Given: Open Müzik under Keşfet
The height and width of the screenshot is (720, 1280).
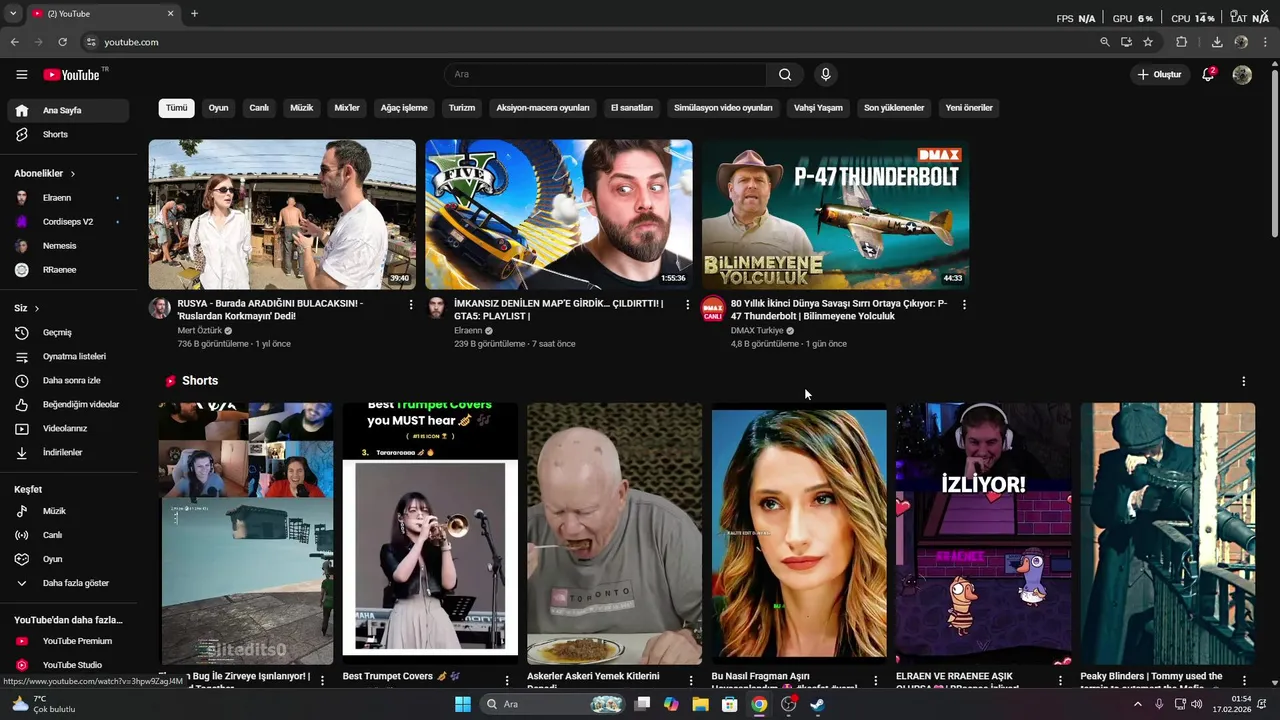Looking at the screenshot, I should click(68, 511).
